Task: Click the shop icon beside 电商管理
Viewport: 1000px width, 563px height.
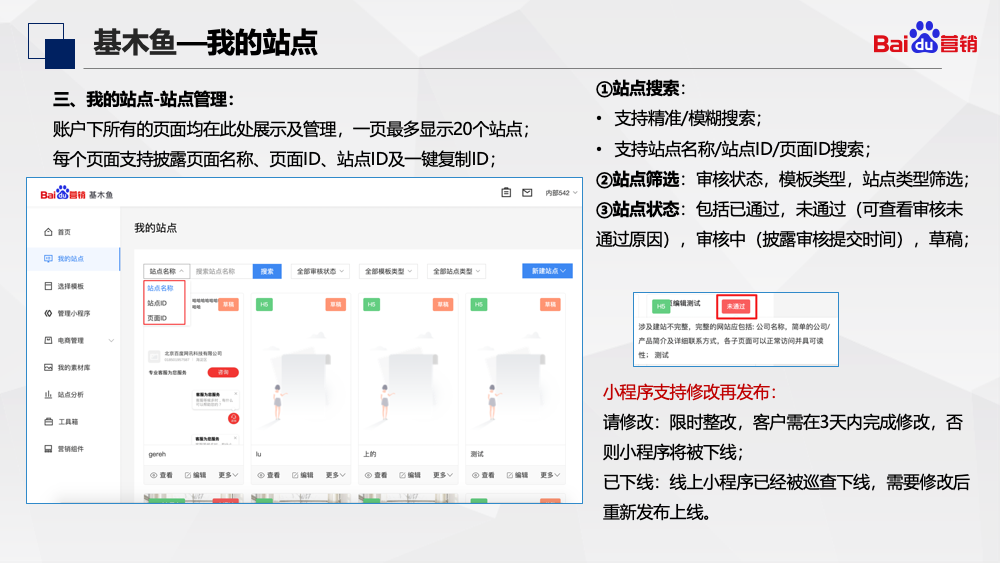Action: (x=48, y=340)
